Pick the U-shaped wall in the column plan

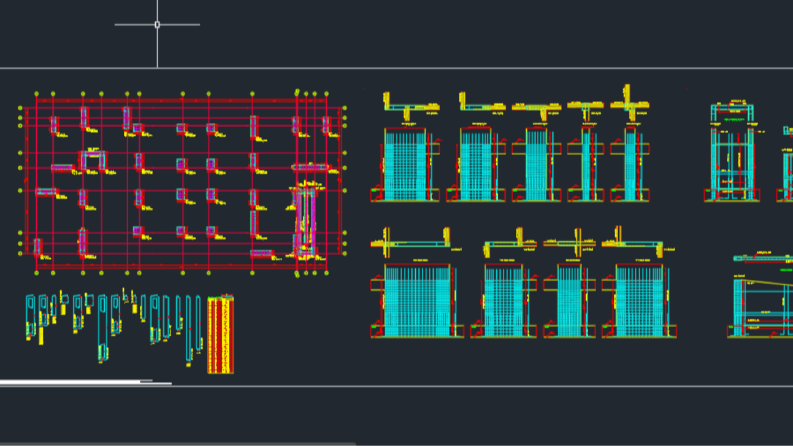pyautogui.click(x=93, y=159)
